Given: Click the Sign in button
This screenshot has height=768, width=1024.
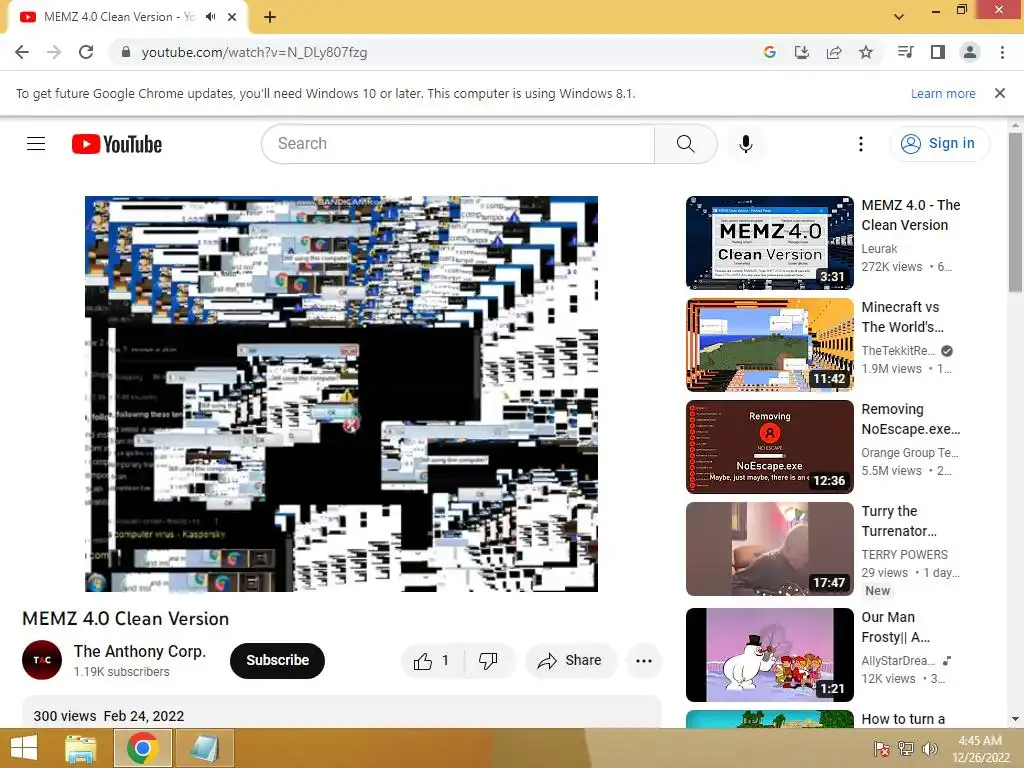Looking at the screenshot, I should coord(939,144).
